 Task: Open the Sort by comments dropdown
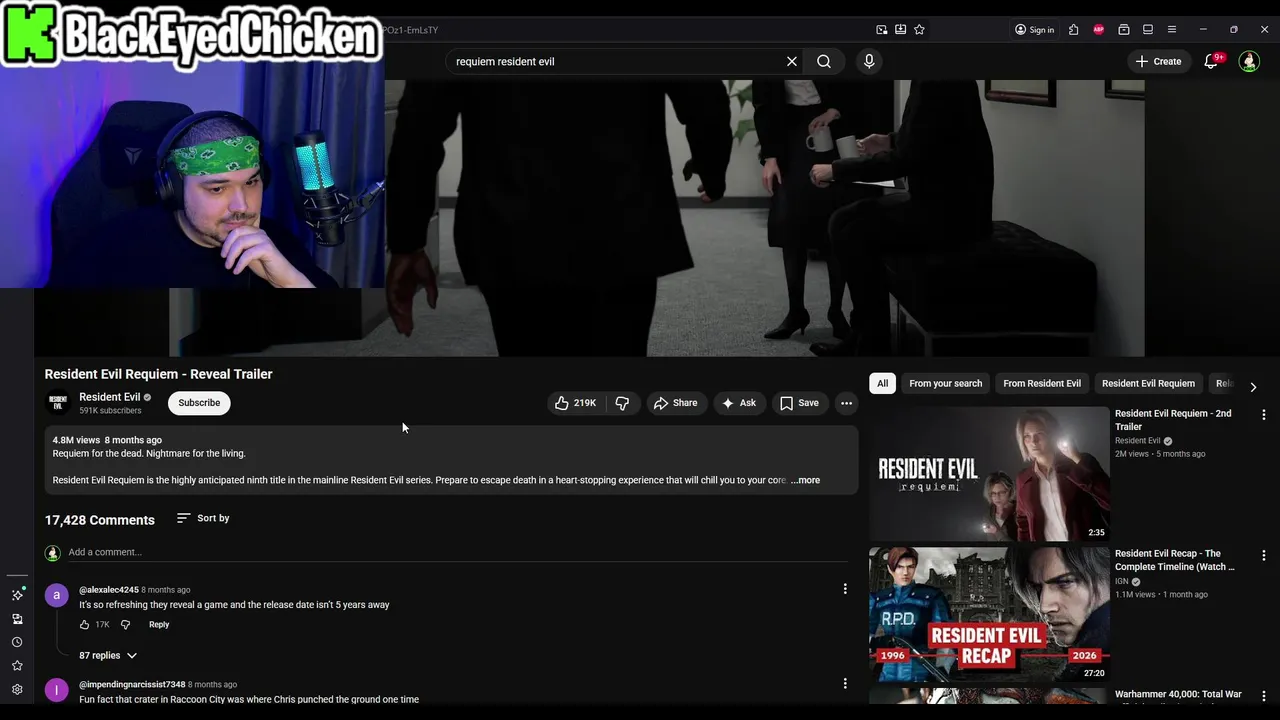pos(203,518)
